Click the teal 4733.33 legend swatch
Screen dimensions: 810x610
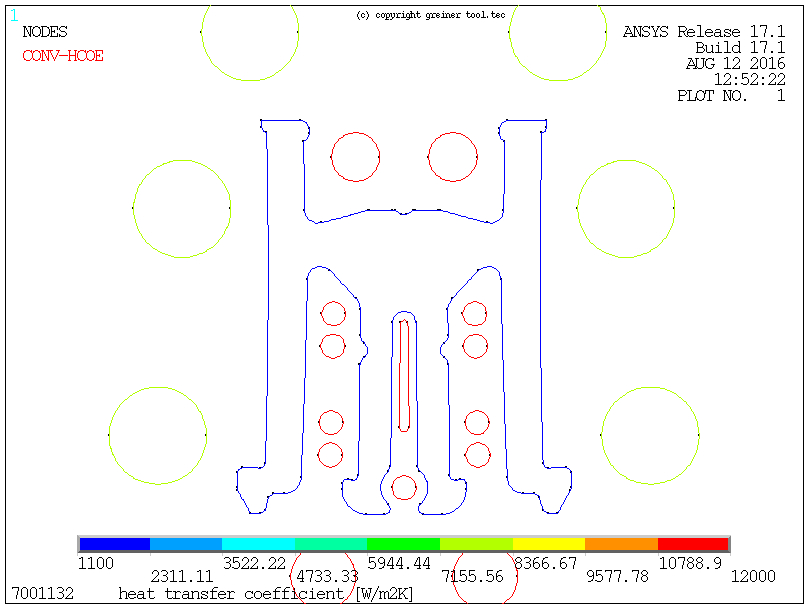click(x=331, y=544)
